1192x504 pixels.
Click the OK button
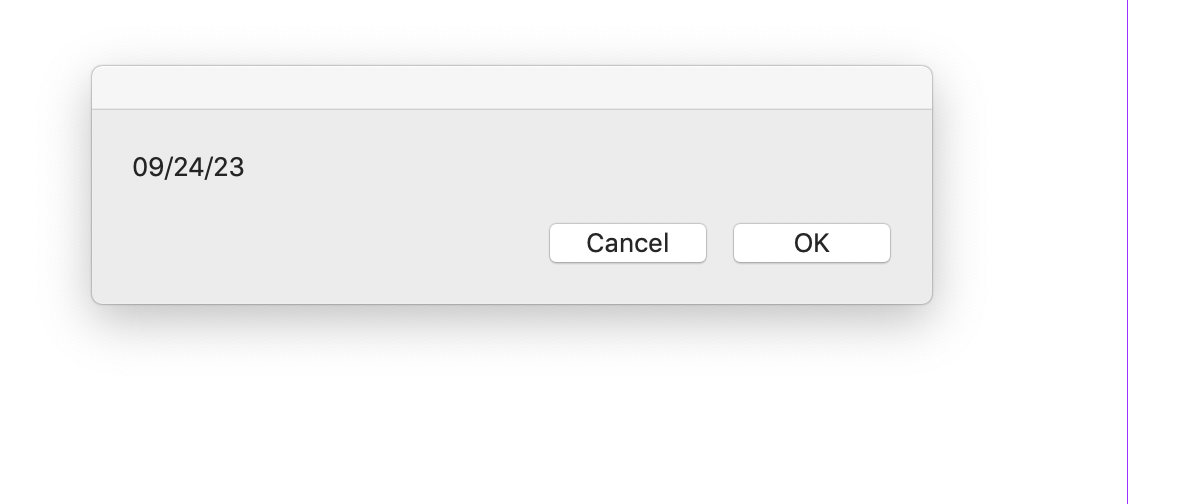point(811,243)
